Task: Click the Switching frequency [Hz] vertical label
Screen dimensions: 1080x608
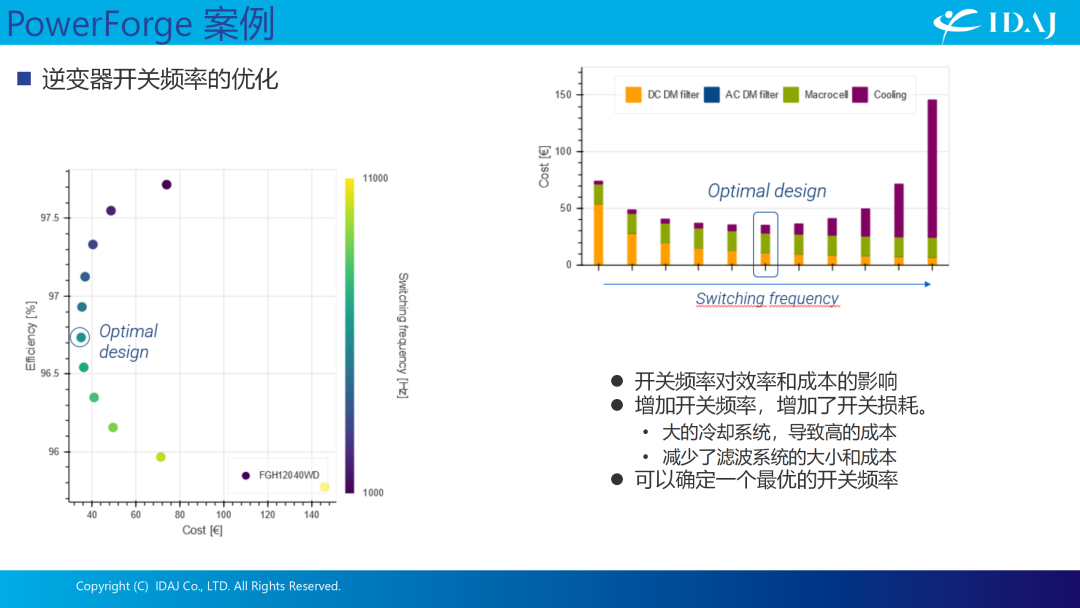Action: [403, 335]
